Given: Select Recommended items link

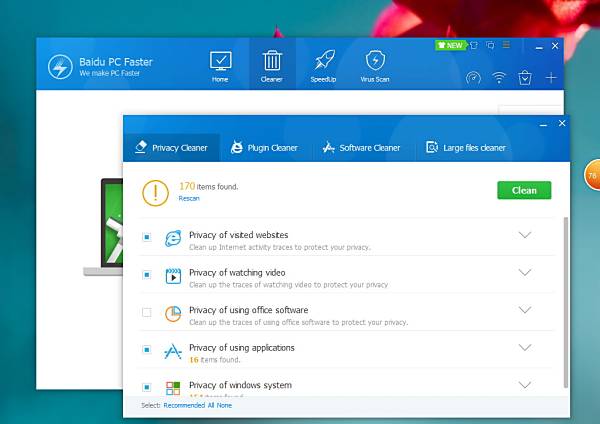Looking at the screenshot, I should 184,405.
